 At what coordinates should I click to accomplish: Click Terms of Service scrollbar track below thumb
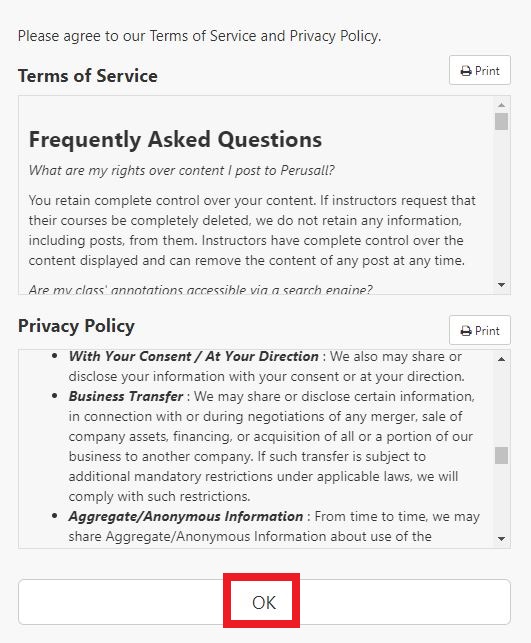tap(501, 204)
